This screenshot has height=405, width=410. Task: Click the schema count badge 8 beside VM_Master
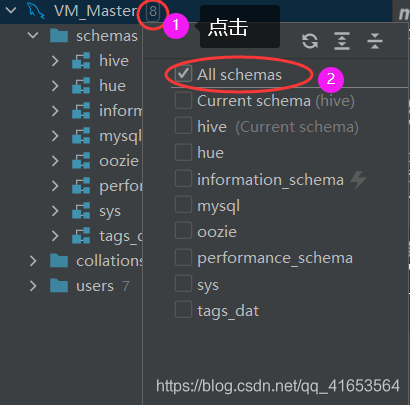[x=153, y=11]
